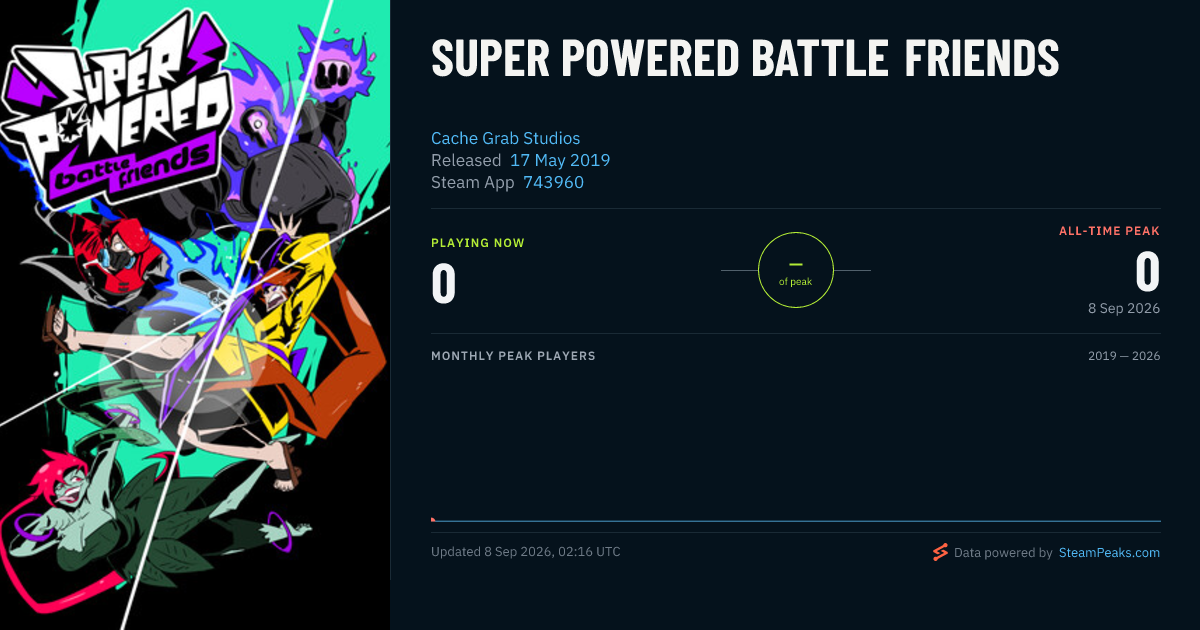Open Steam App ID 743960 link
The height and width of the screenshot is (630, 1200).
click(553, 182)
